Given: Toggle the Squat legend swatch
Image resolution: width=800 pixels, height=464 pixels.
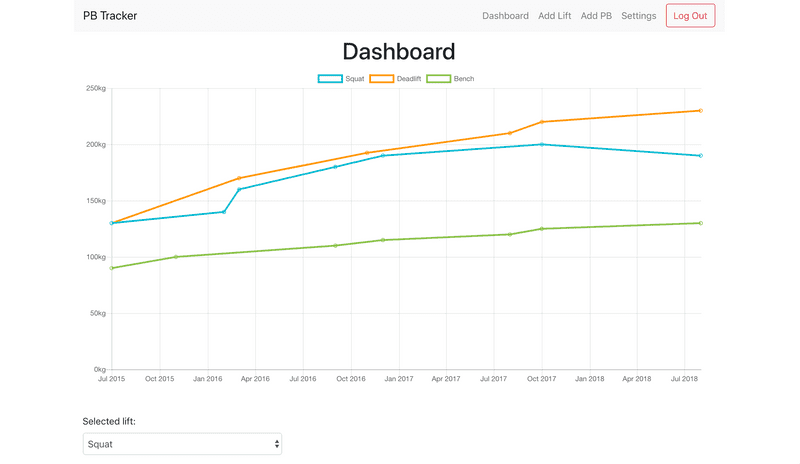Looking at the screenshot, I should coord(330,79).
